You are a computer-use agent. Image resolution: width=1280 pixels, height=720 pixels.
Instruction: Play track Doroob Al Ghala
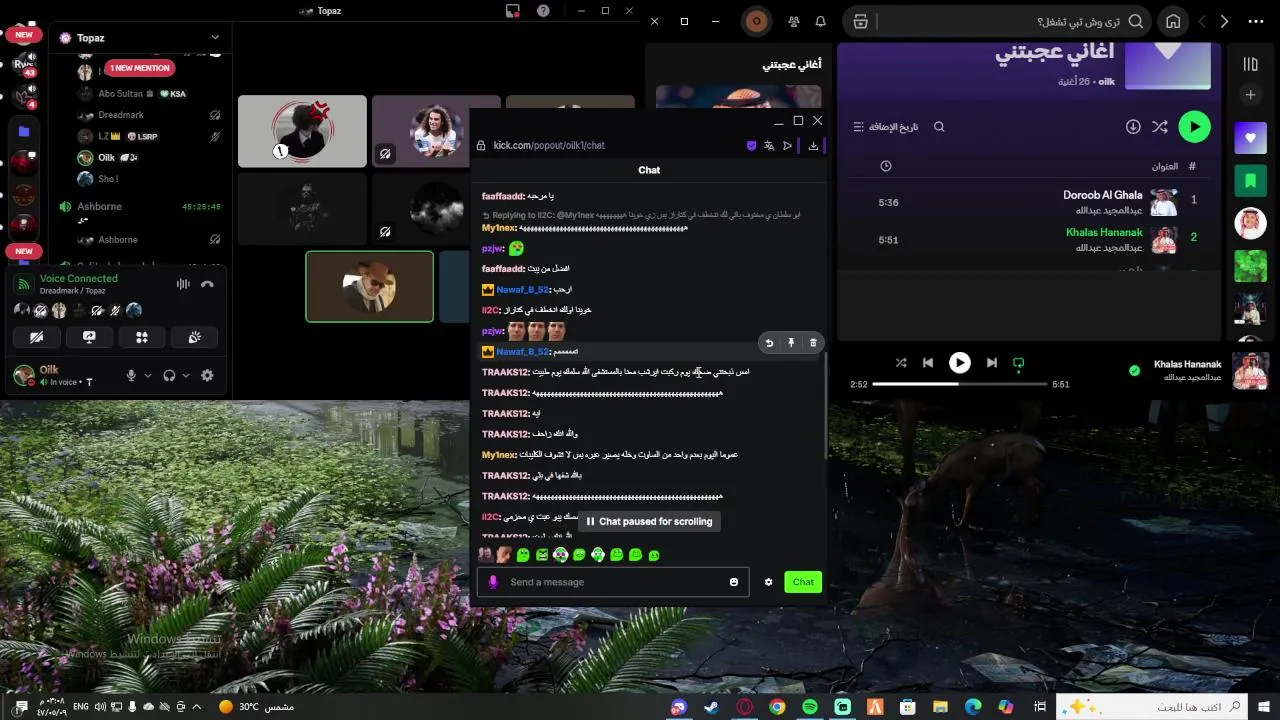coord(1103,195)
